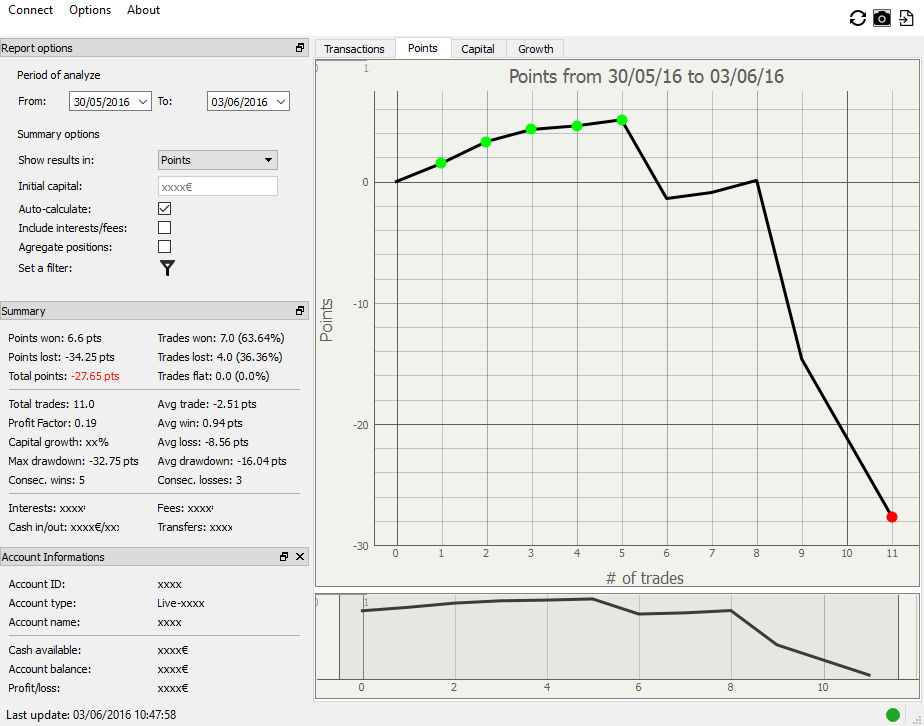Viewport: 924px width, 726px height.
Task: Click Avg drawdown -16.04 pts text
Action: (x=222, y=461)
